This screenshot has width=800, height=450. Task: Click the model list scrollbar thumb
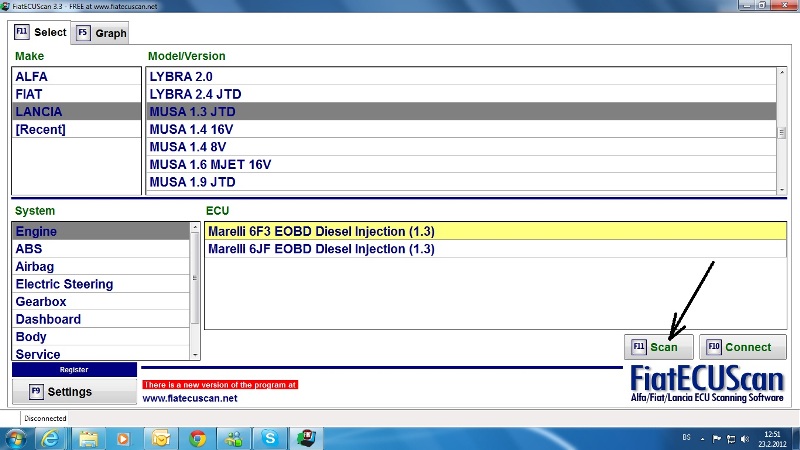point(781,133)
